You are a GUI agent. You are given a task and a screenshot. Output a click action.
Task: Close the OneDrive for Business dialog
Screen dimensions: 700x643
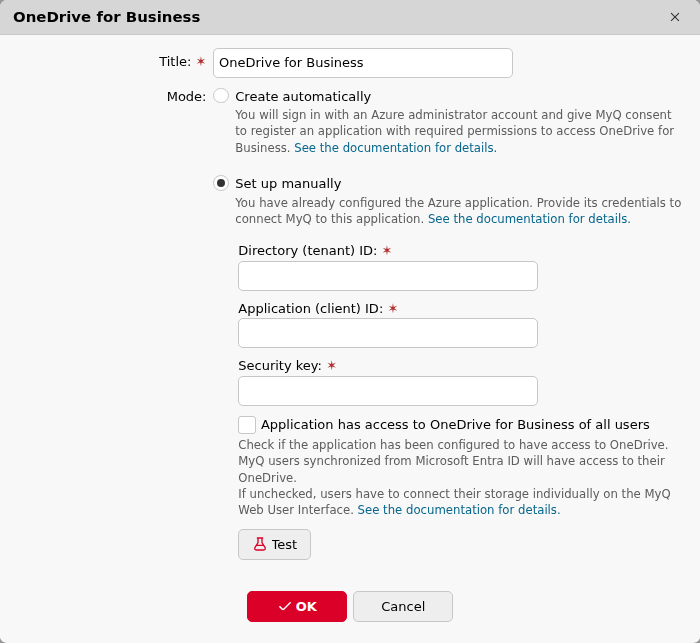pyautogui.click(x=675, y=17)
